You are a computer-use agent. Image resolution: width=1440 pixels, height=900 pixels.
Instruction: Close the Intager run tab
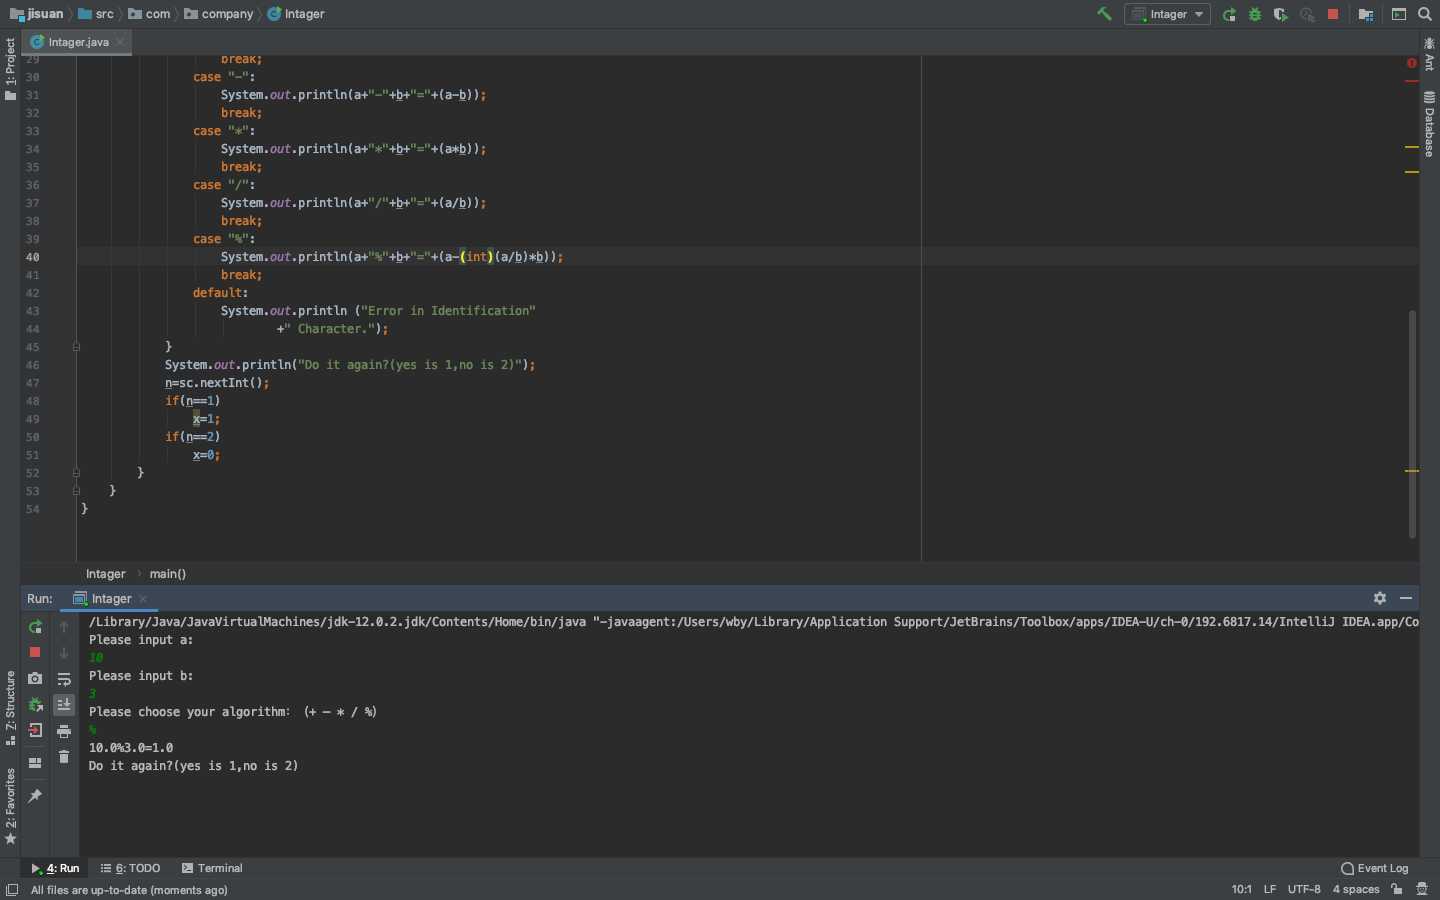pos(143,599)
